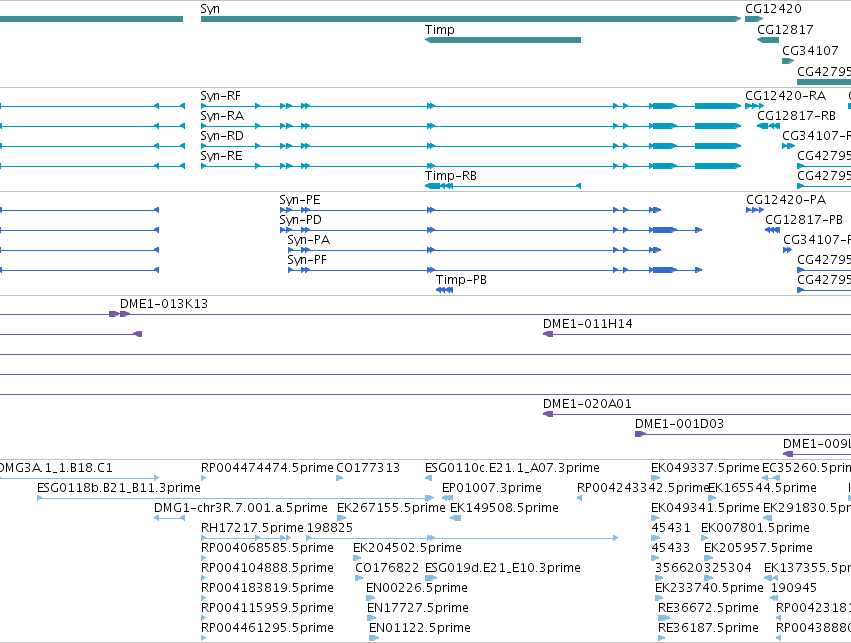Image resolution: width=851 pixels, height=643 pixels.
Task: Click EST RP004115959.5prime
Action: tap(267, 609)
